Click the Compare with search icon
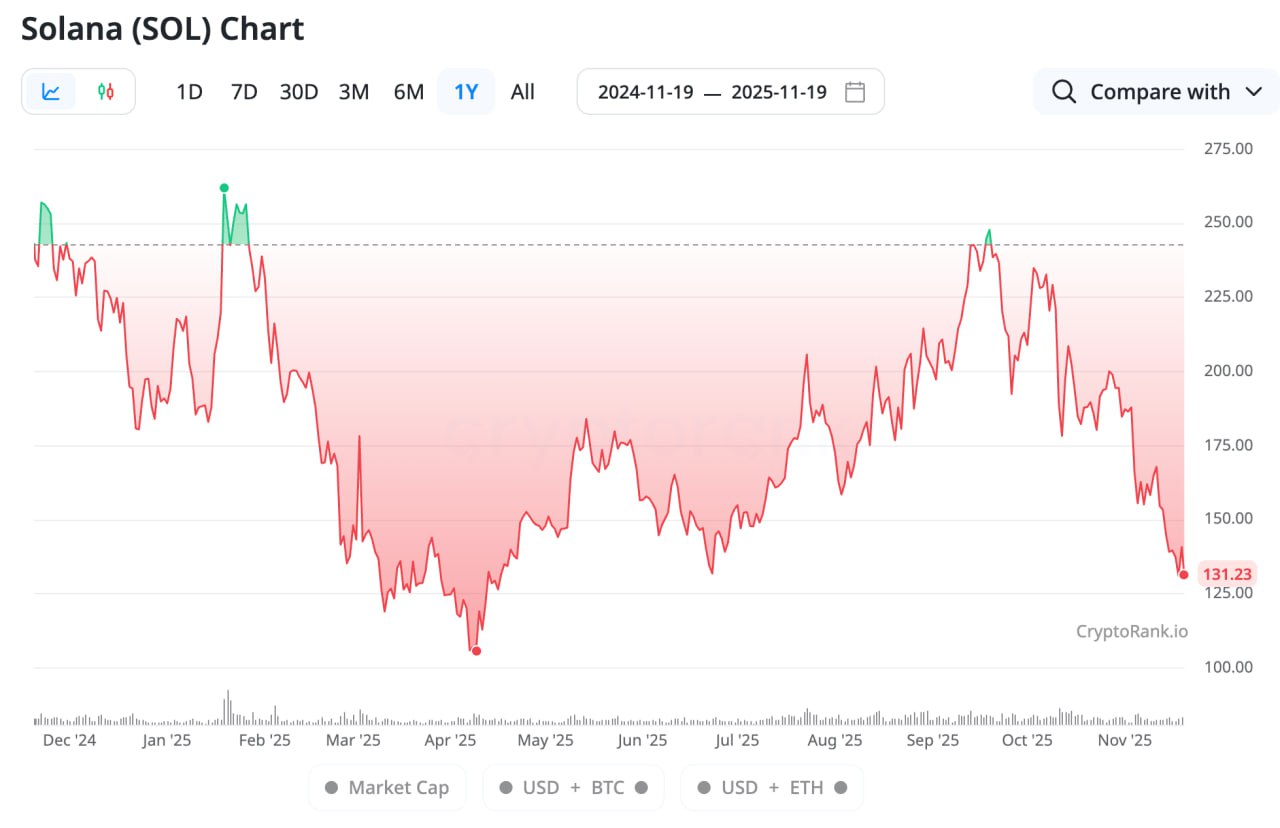This screenshot has width=1280, height=828. point(1064,92)
